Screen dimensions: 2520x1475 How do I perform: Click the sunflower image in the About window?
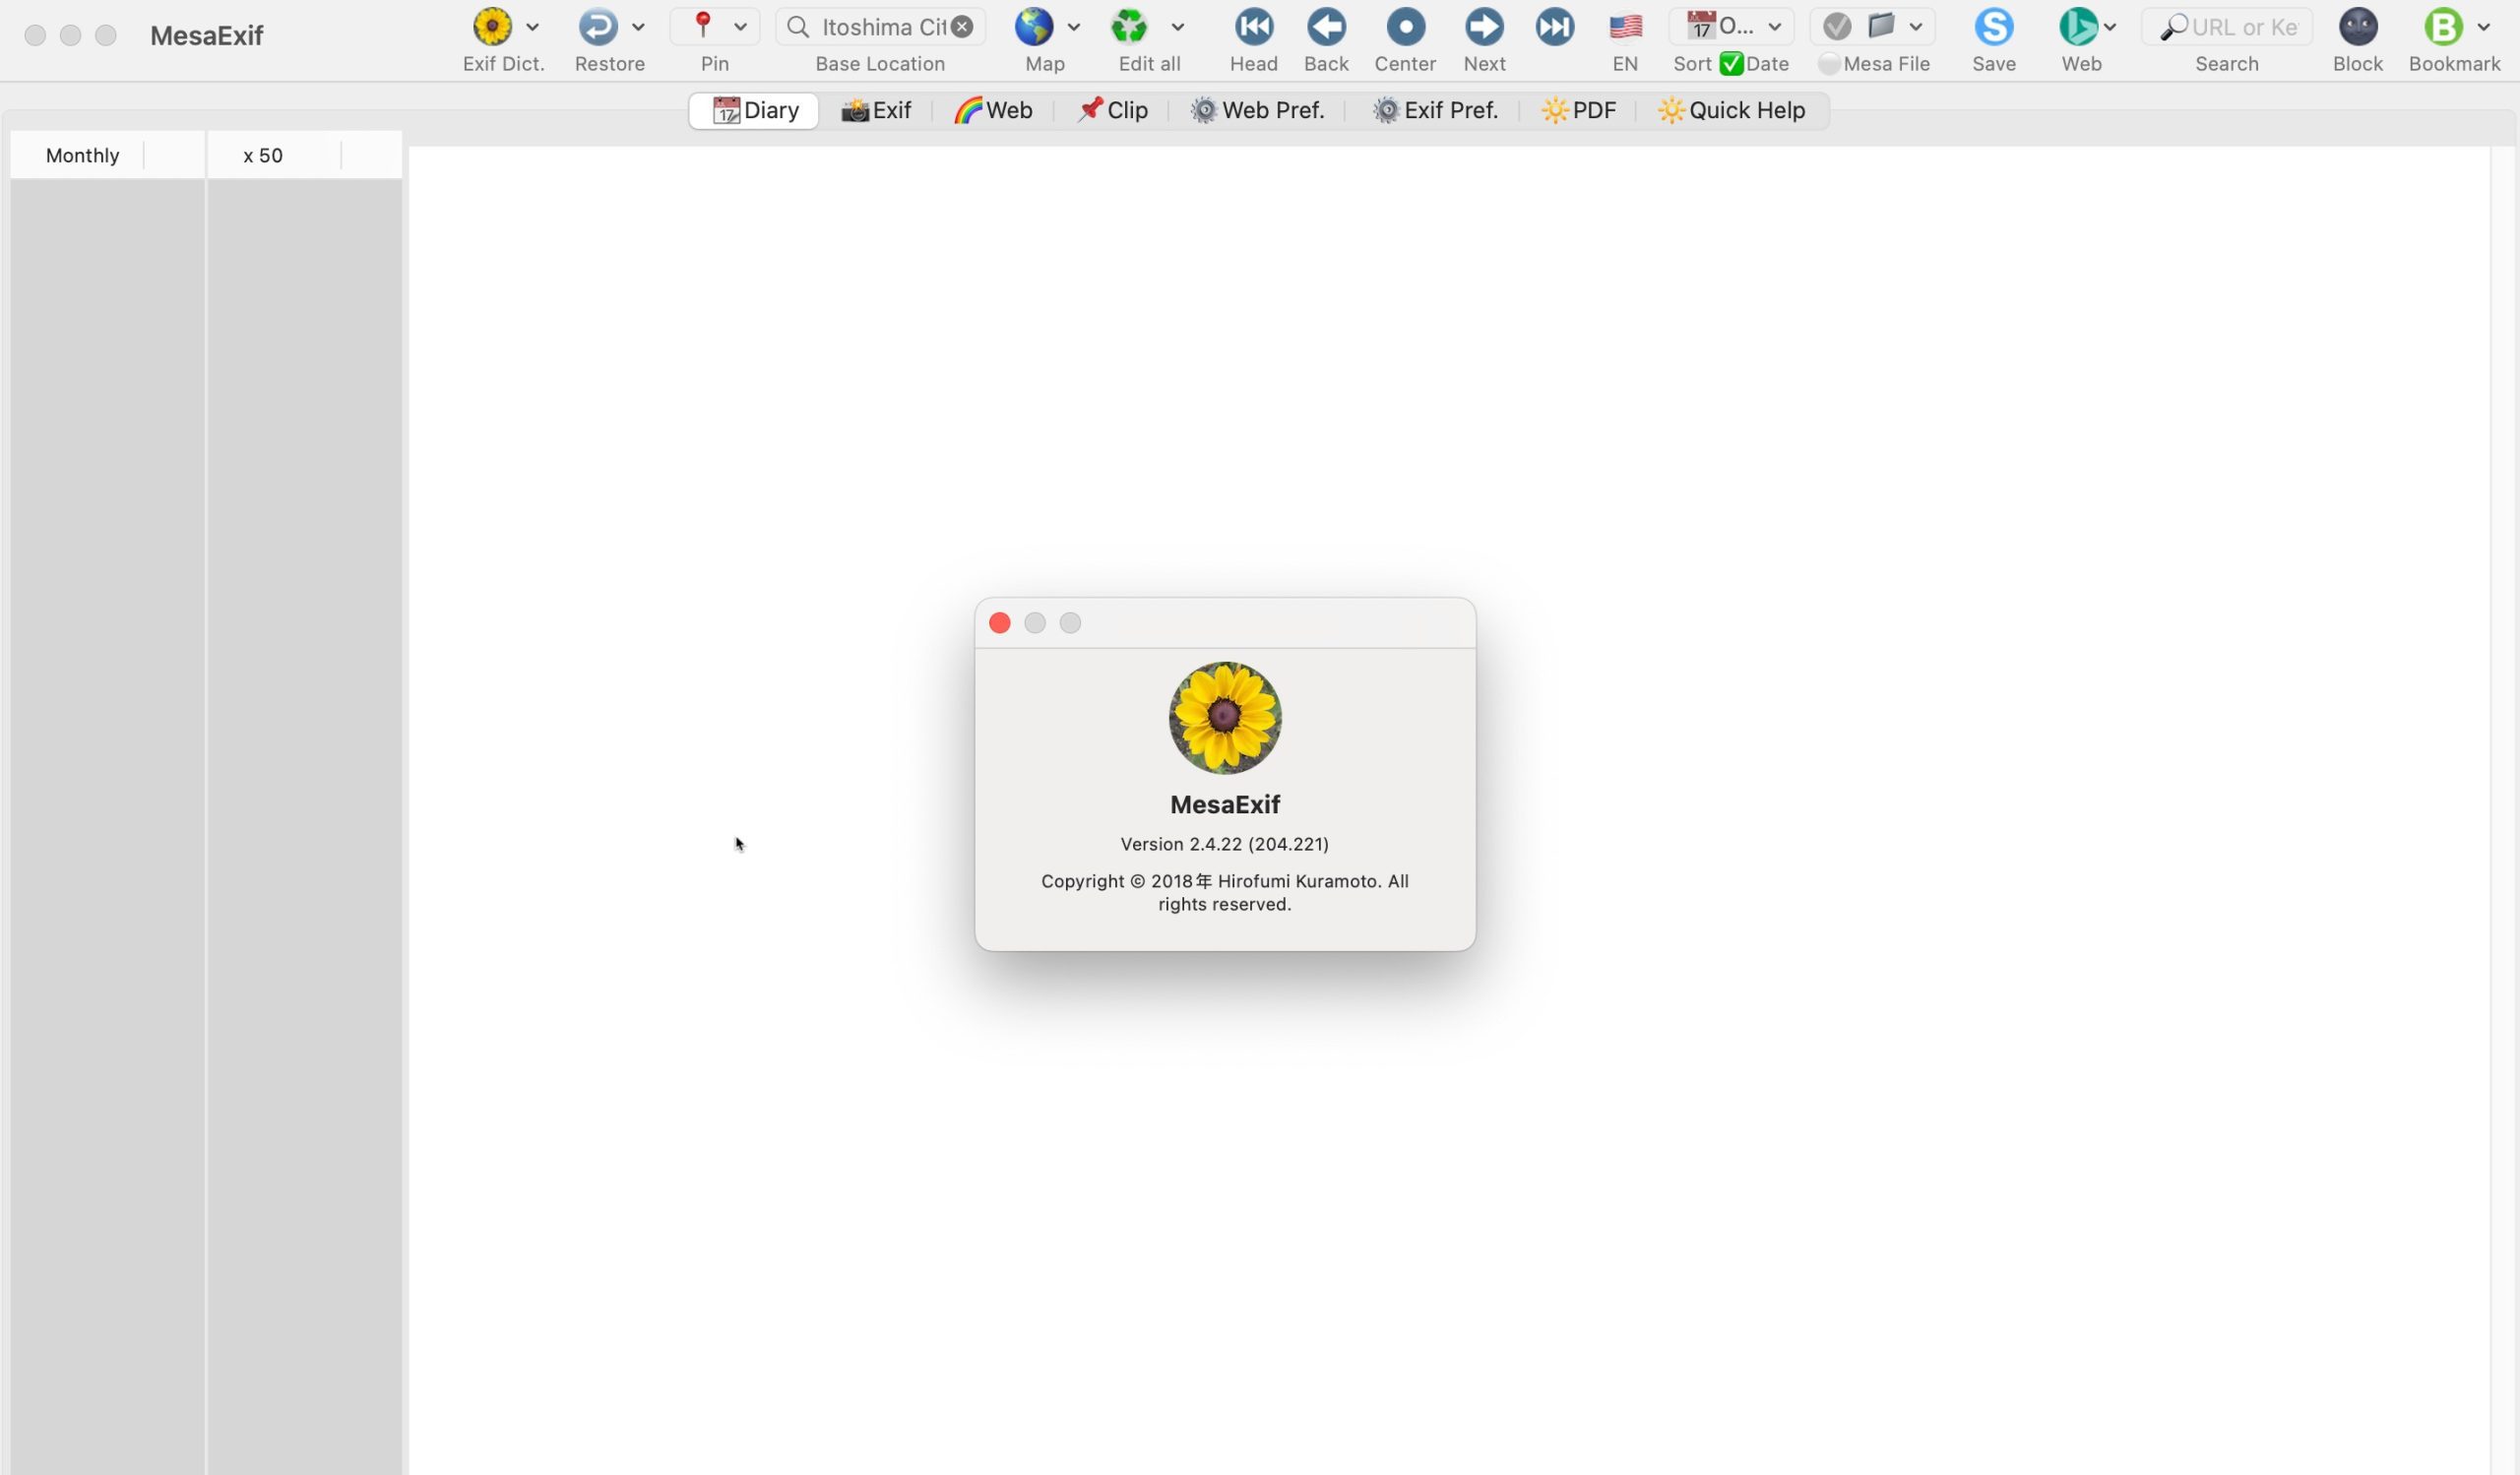[1225, 718]
